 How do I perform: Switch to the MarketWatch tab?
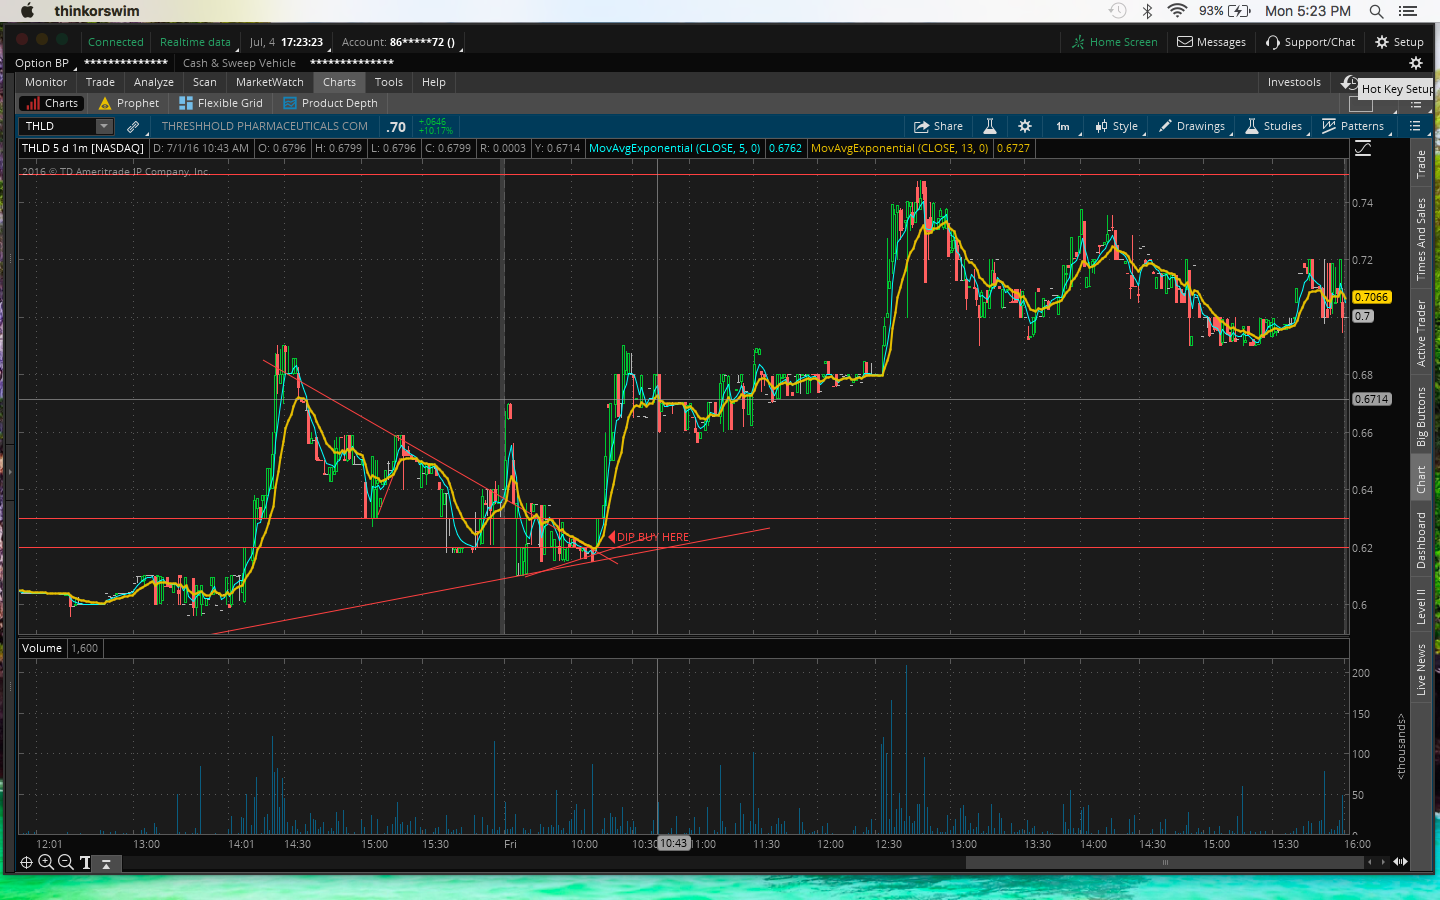point(269,82)
